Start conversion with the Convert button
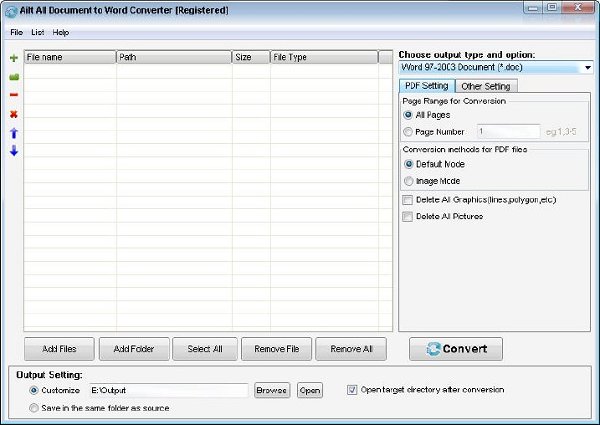The image size is (600, 425). point(456,349)
